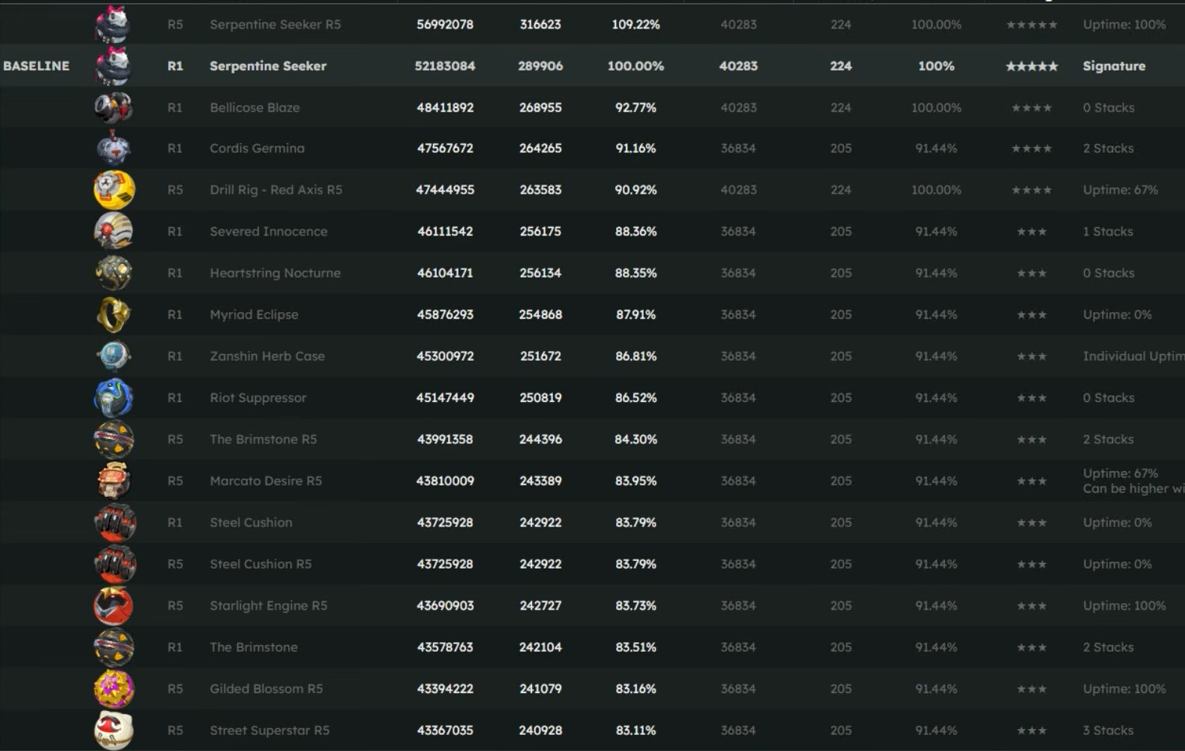Select the Steel Cushion R1 icon
1185x751 pixels.
pos(114,522)
